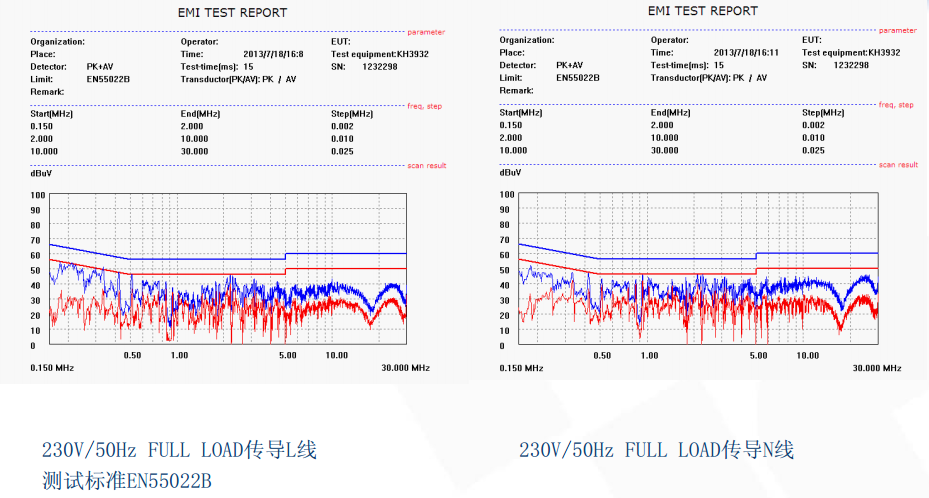The image size is (929, 498).
Task: Click the 测试标准EN55022B text
Action: 126,481
